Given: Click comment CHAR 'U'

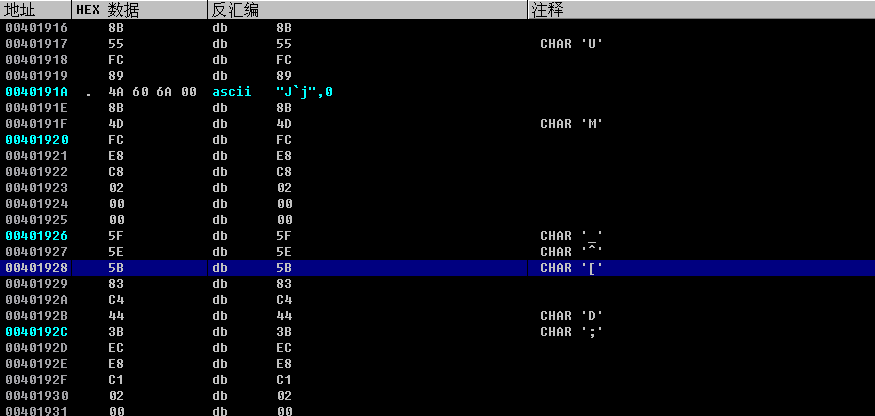Looking at the screenshot, I should [572, 44].
